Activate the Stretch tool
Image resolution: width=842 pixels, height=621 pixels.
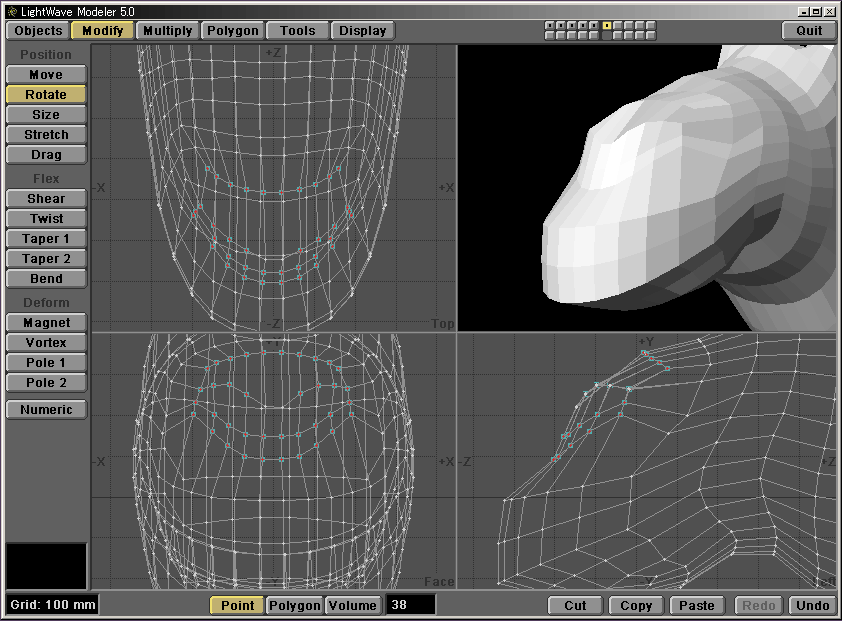[x=46, y=135]
